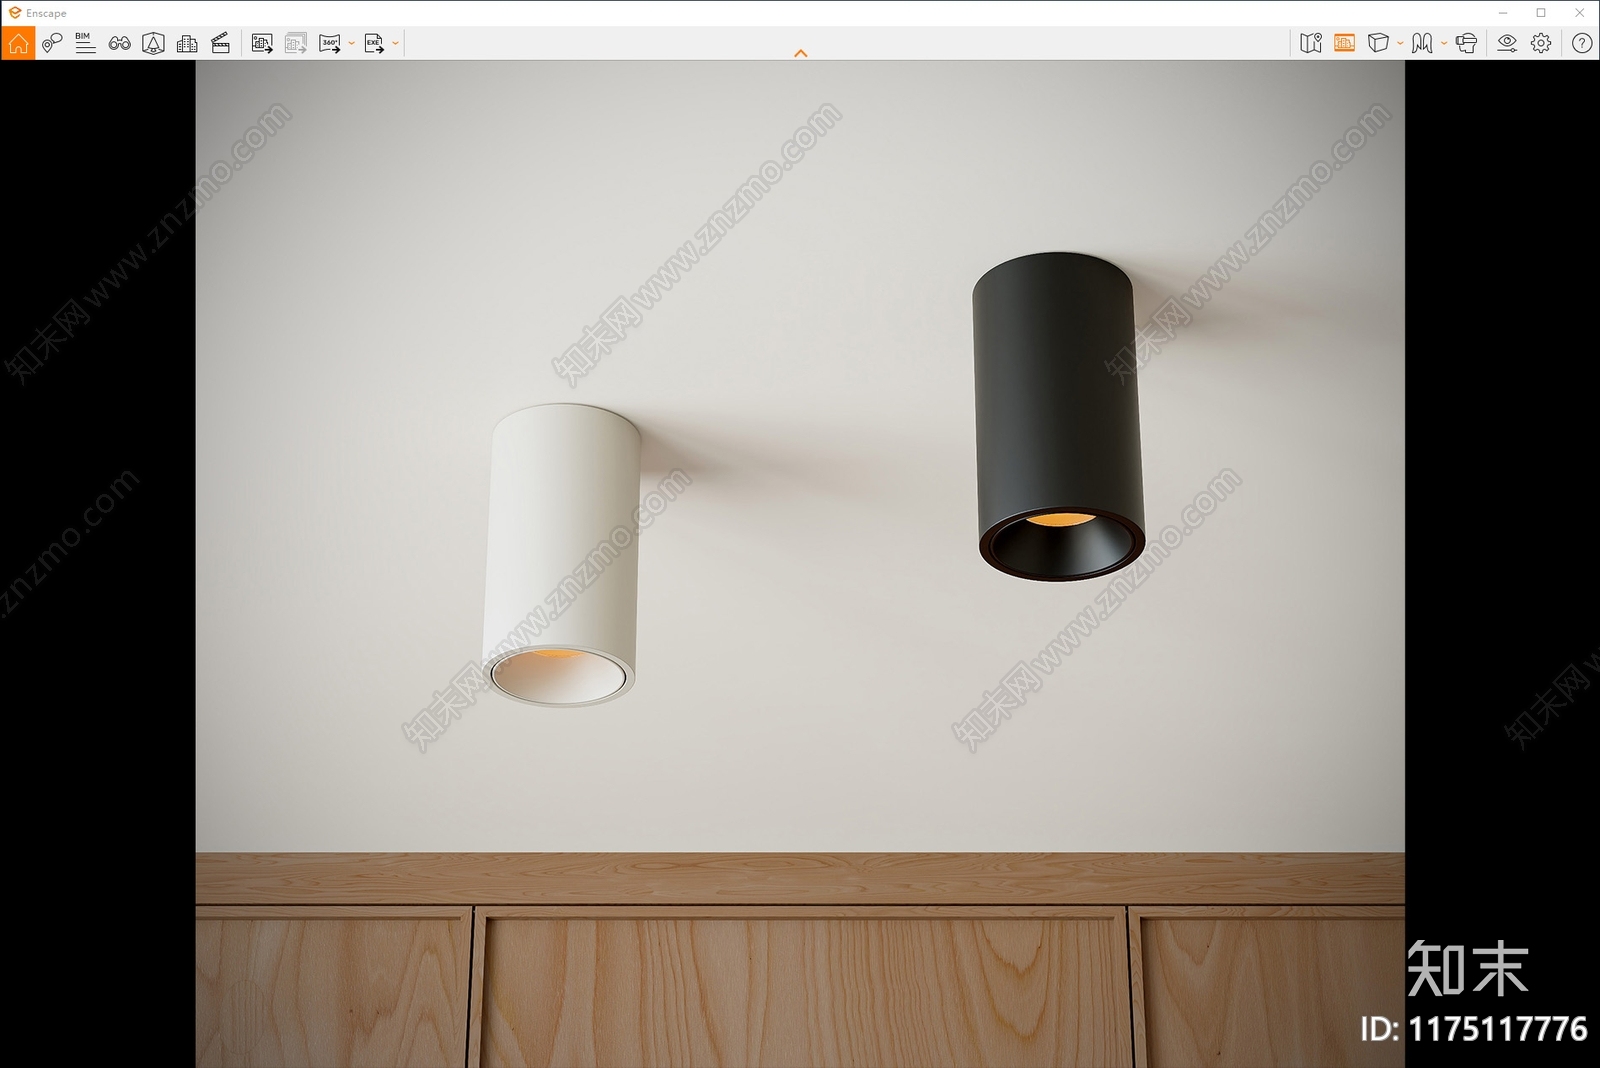
Task: Click the 360° panorama export icon
Action: point(330,43)
